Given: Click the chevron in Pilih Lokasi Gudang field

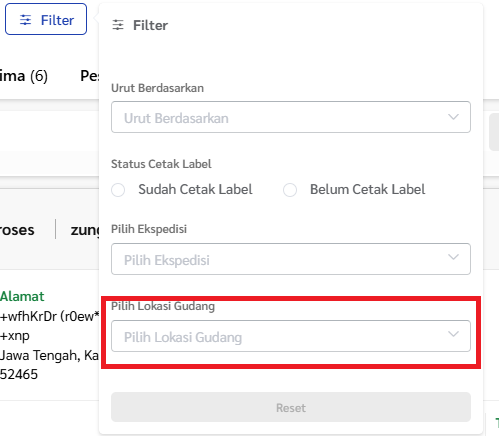Looking at the screenshot, I should [453, 334].
